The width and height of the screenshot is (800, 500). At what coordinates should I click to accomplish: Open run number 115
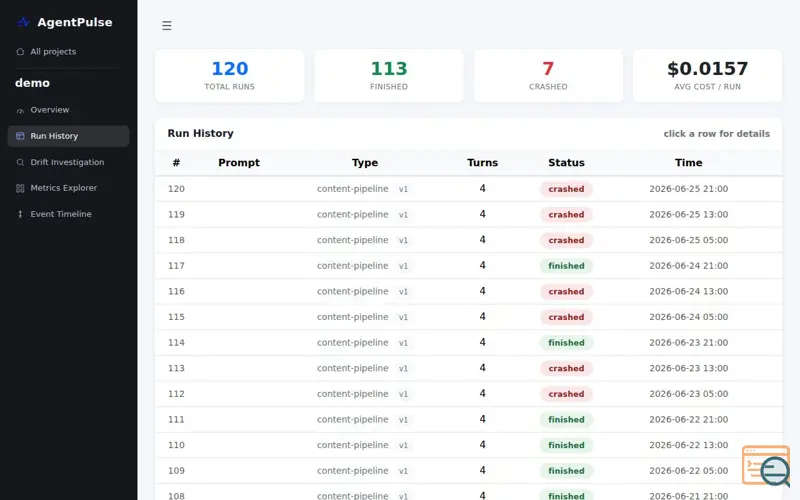click(x=468, y=317)
